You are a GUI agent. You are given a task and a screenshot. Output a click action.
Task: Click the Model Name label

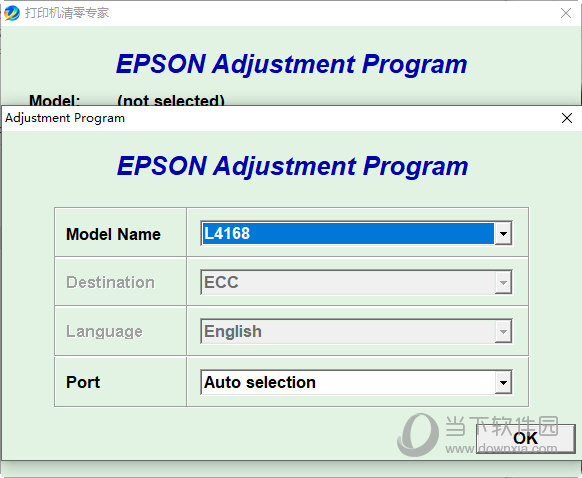pyautogui.click(x=113, y=234)
